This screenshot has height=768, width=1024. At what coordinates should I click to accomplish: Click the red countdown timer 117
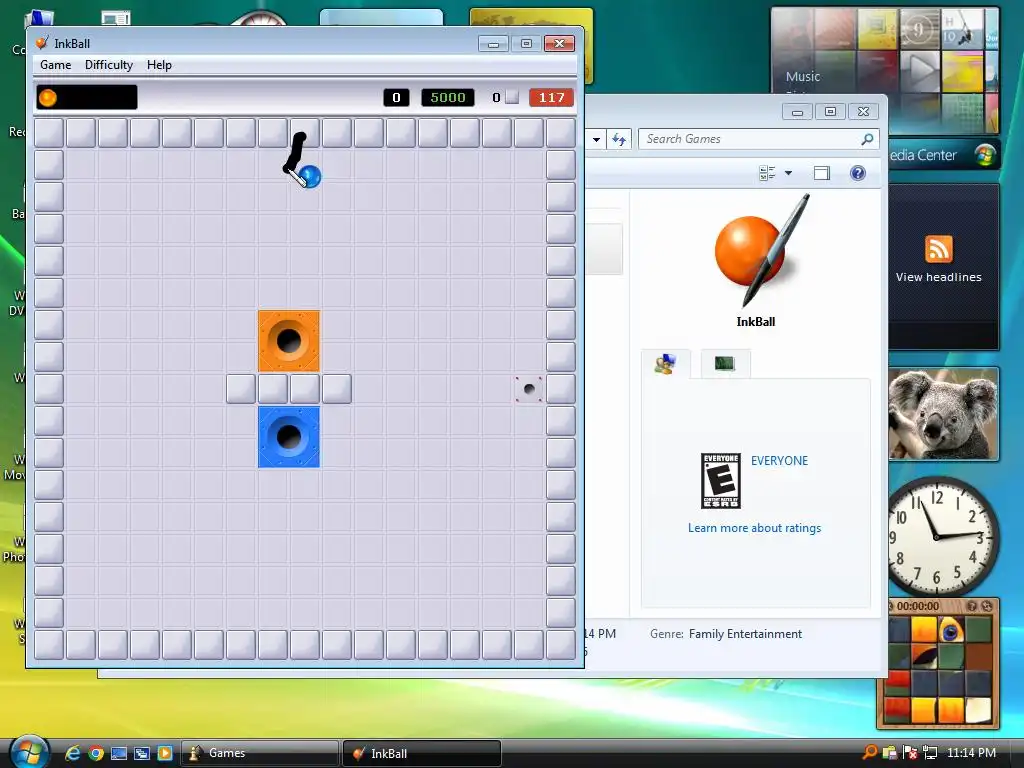tap(551, 97)
